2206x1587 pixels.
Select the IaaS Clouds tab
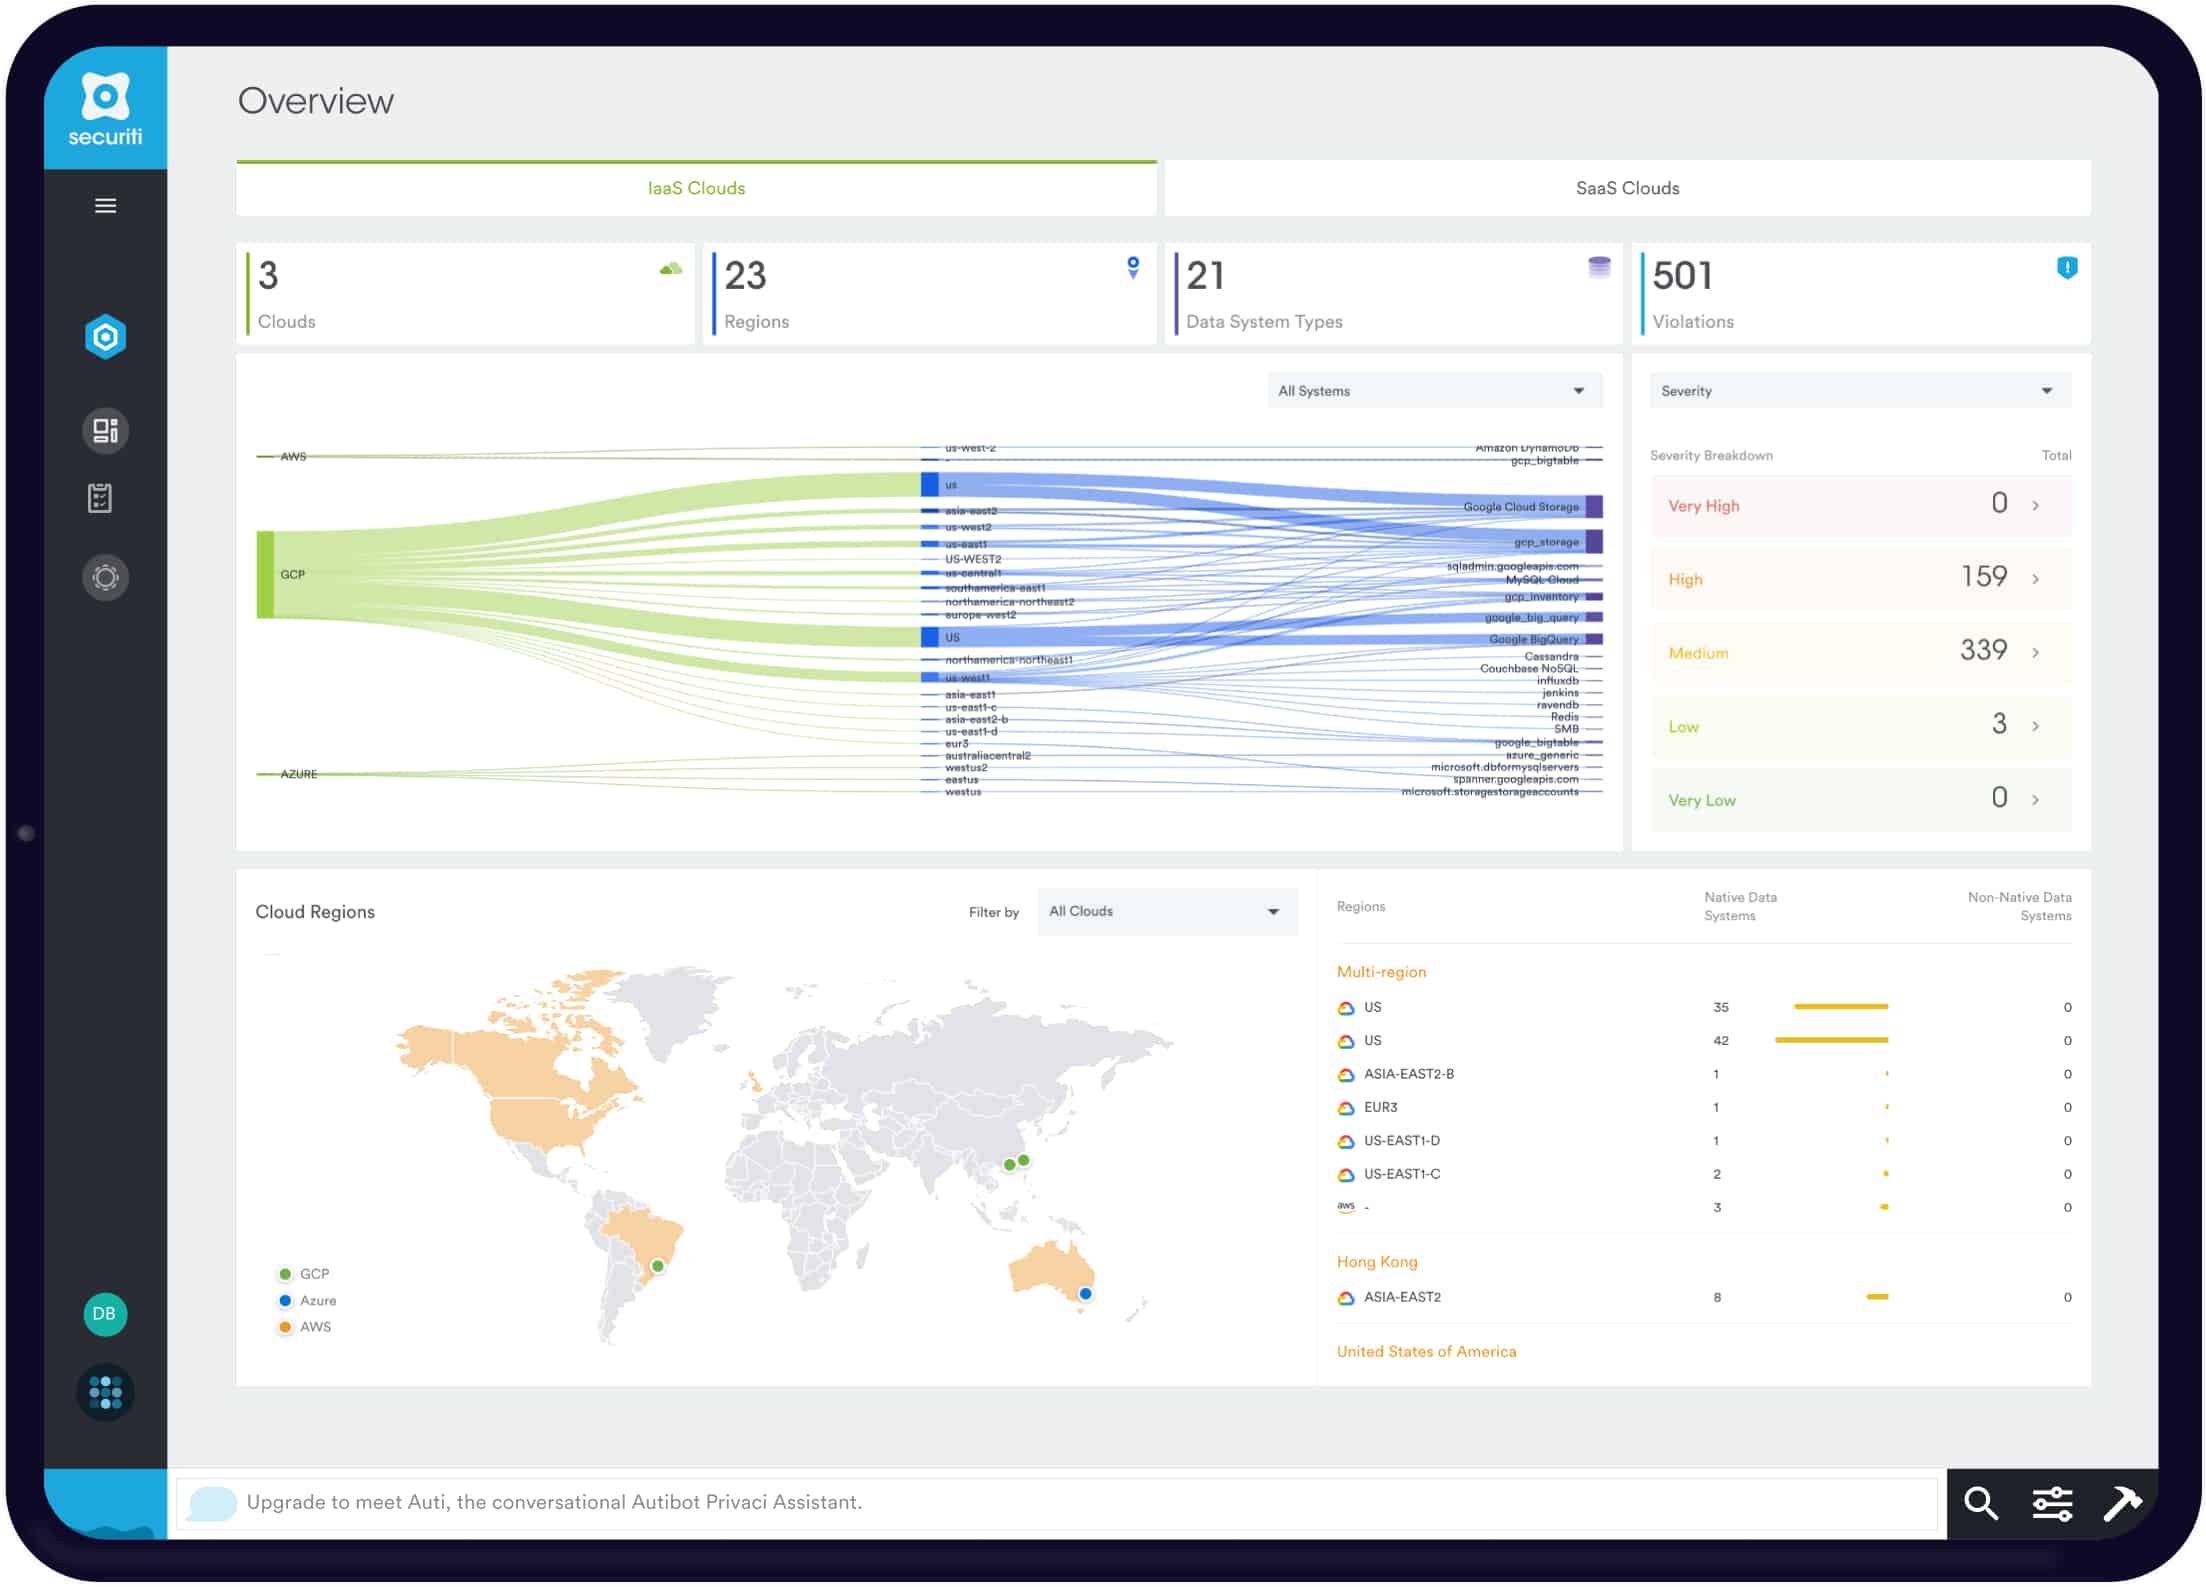(x=699, y=187)
